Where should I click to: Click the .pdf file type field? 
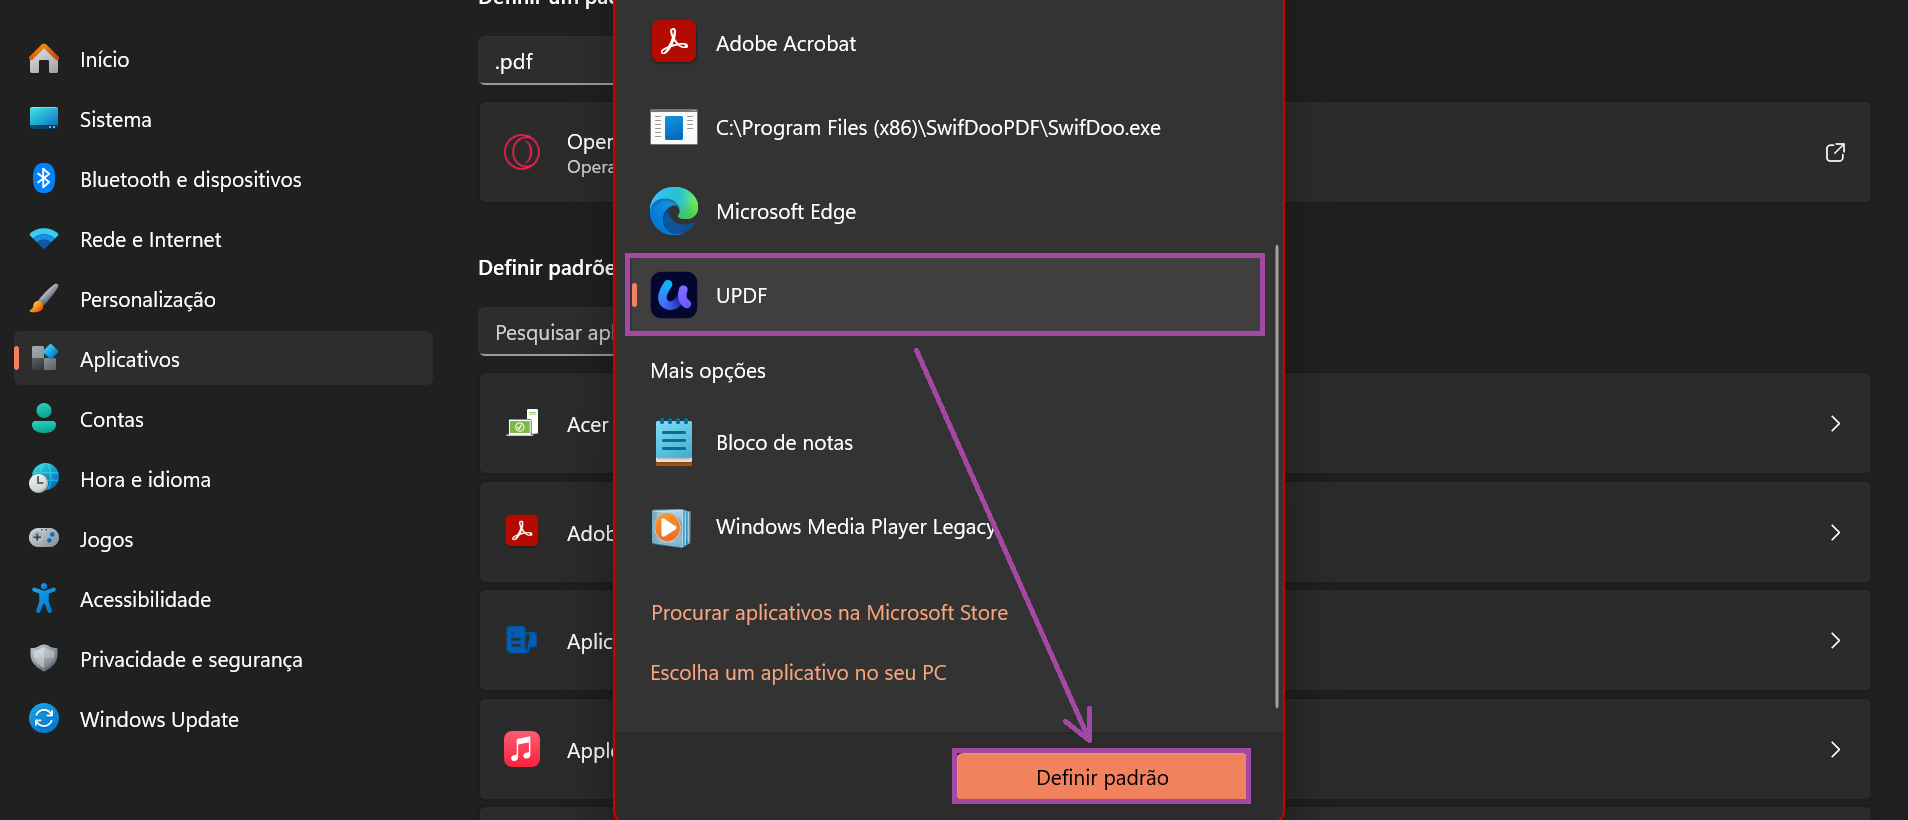(x=546, y=61)
